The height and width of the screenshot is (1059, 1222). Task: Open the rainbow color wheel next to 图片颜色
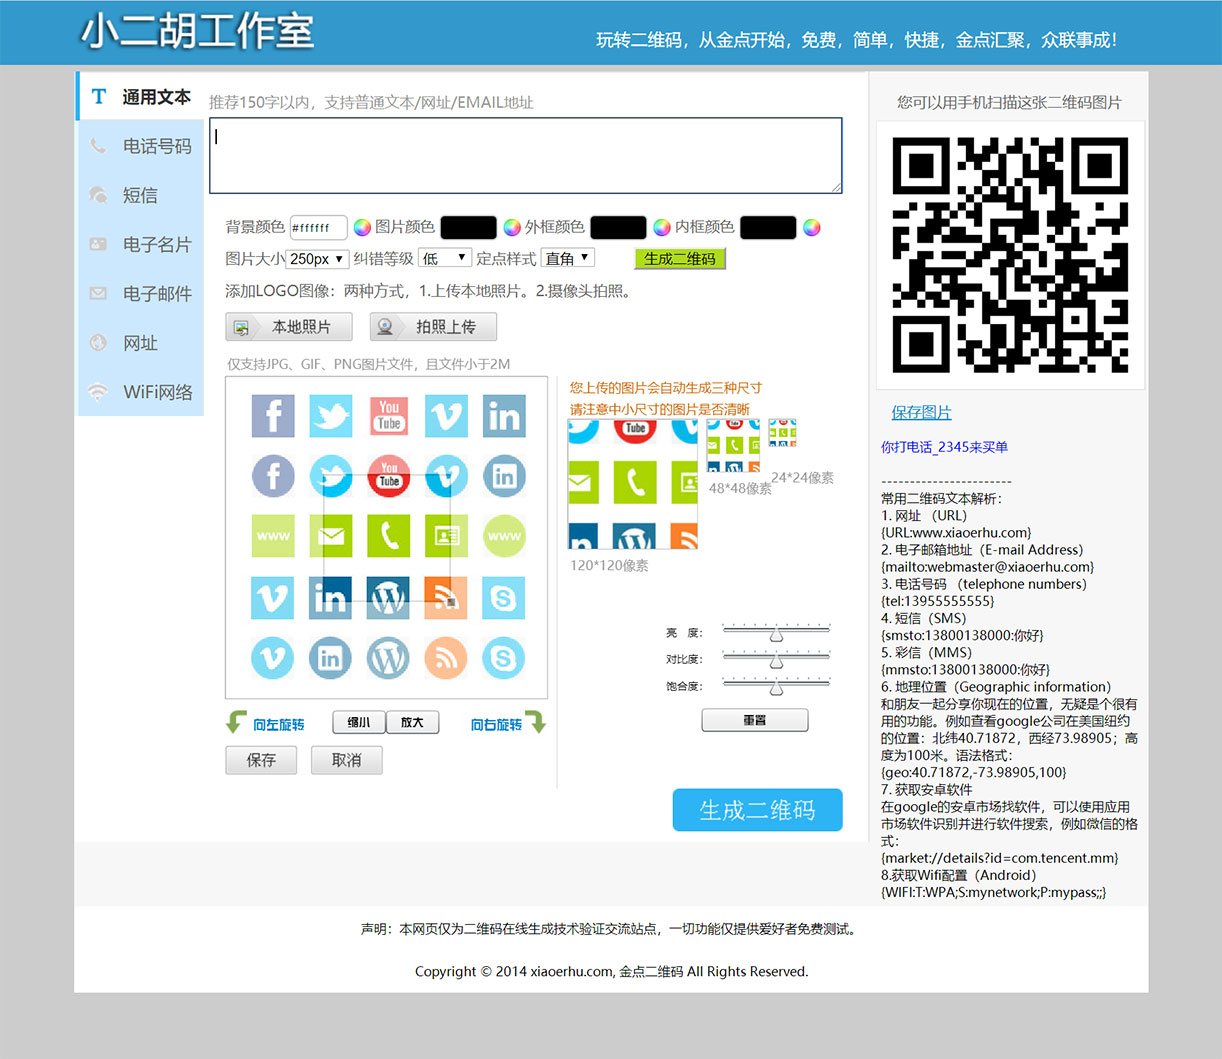click(x=361, y=227)
